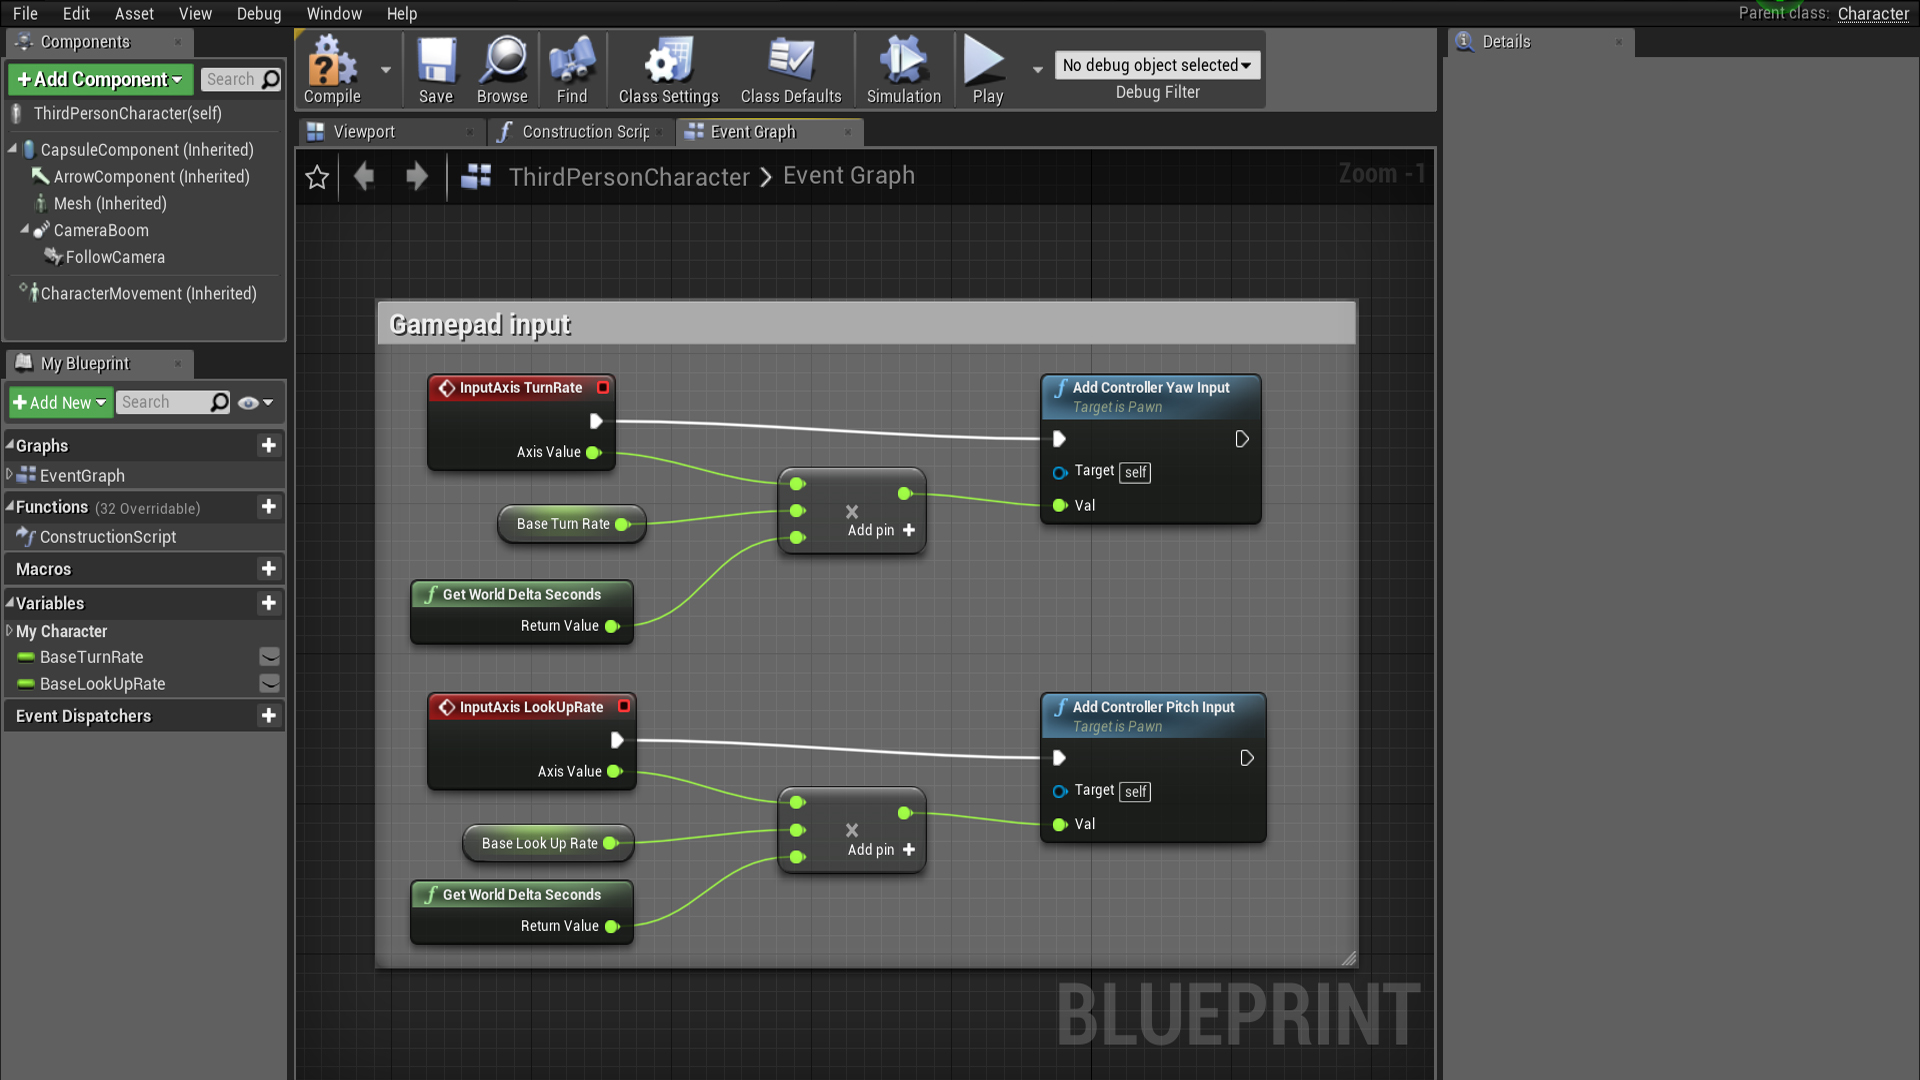The image size is (1920, 1080).
Task: Save the ThirdPersonCharacter Blueprint
Action: pyautogui.click(x=435, y=69)
